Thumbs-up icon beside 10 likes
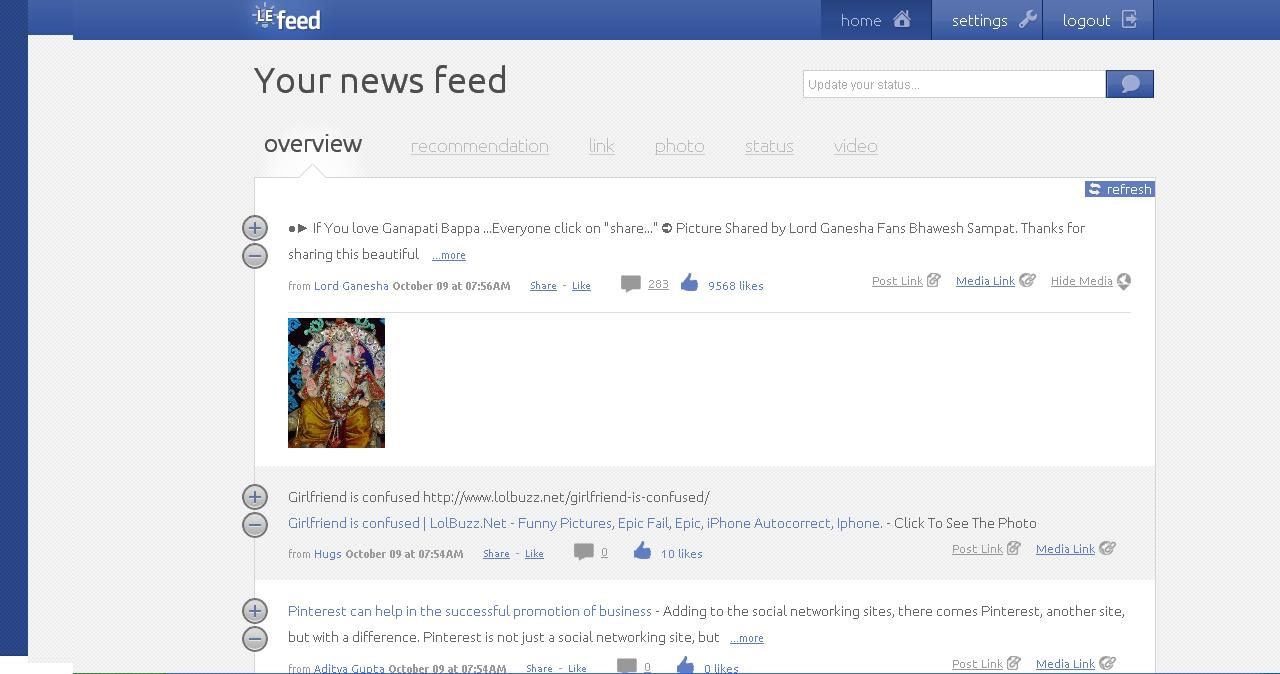1280x674 pixels. [642, 551]
